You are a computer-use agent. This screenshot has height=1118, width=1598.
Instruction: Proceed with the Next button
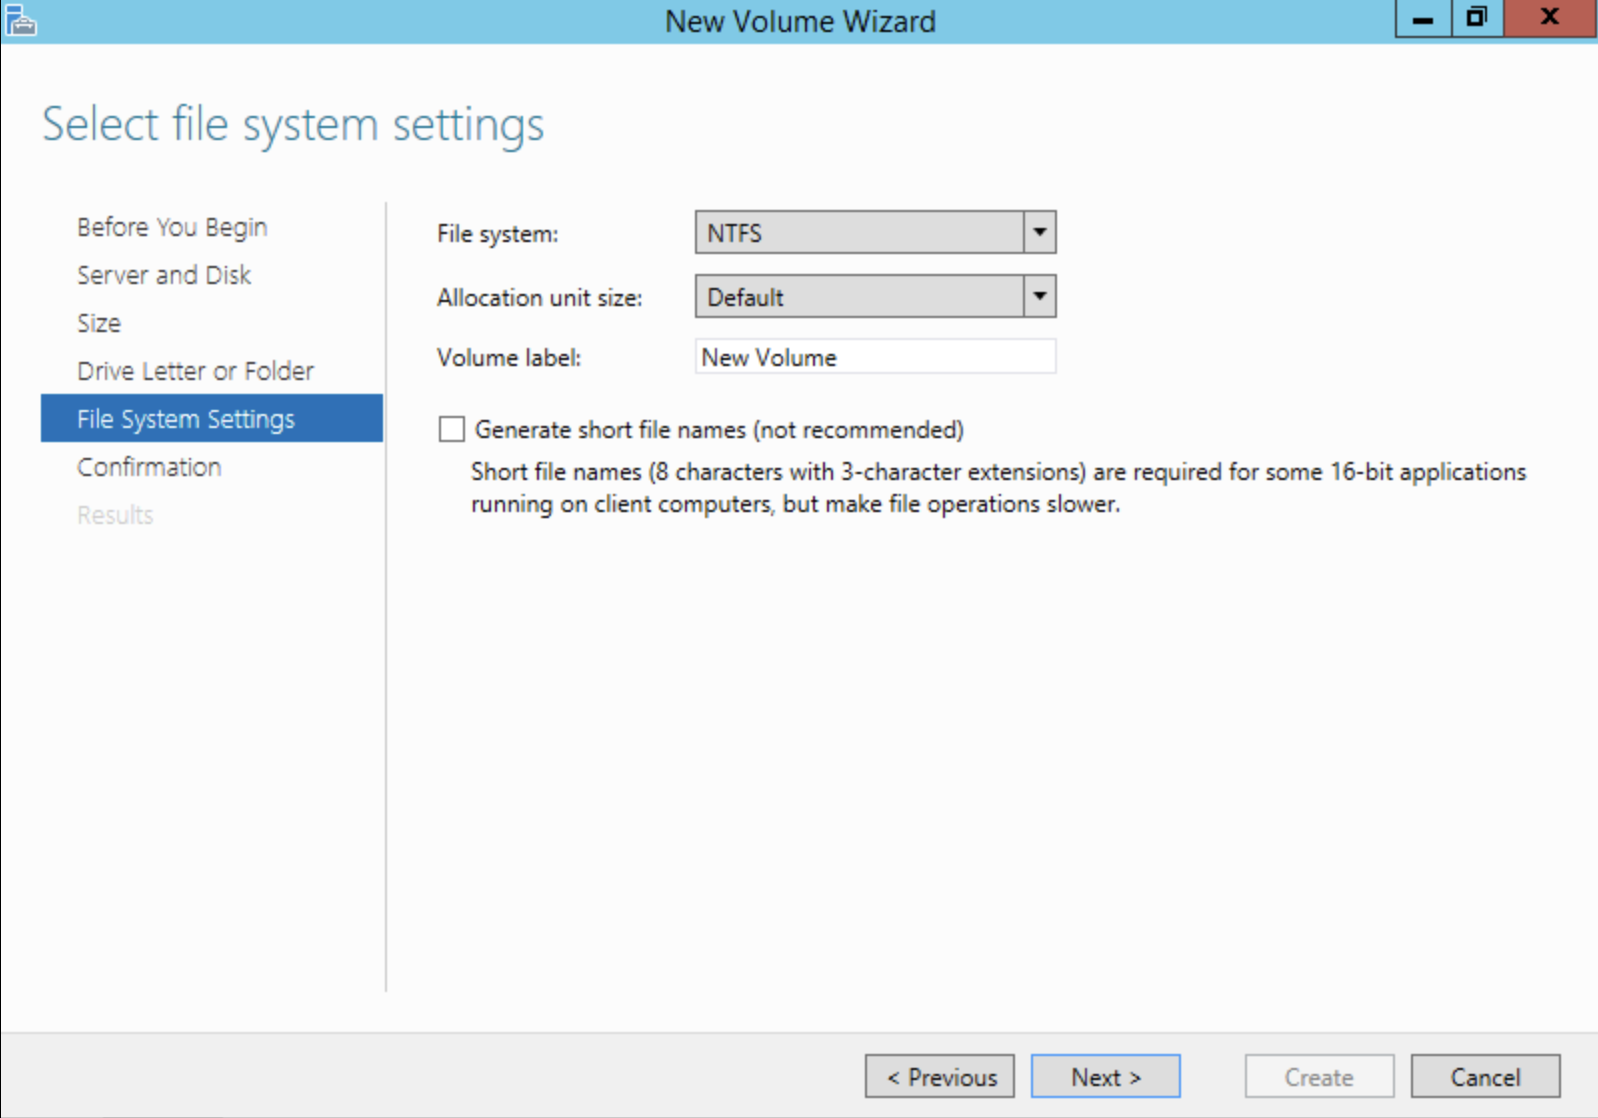click(x=1105, y=1077)
